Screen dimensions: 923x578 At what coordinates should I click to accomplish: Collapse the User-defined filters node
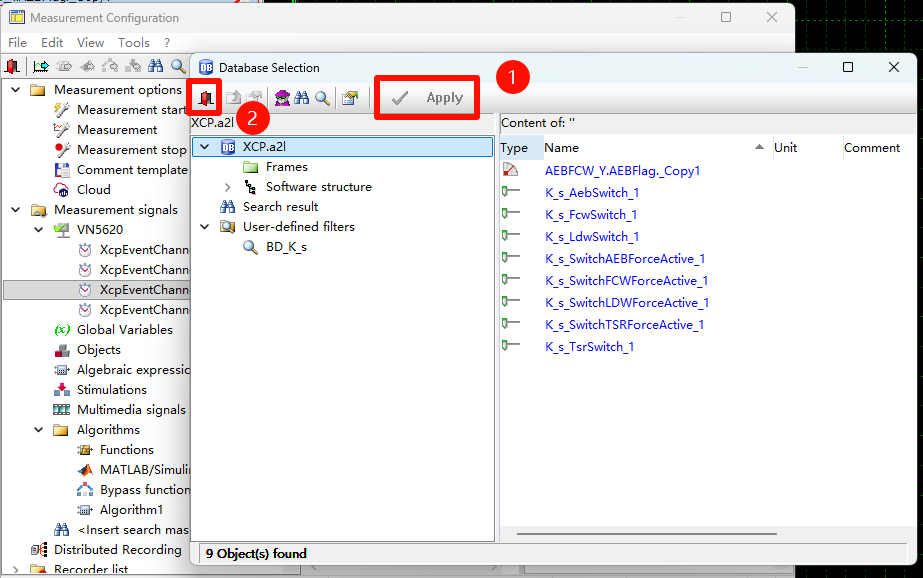click(205, 227)
